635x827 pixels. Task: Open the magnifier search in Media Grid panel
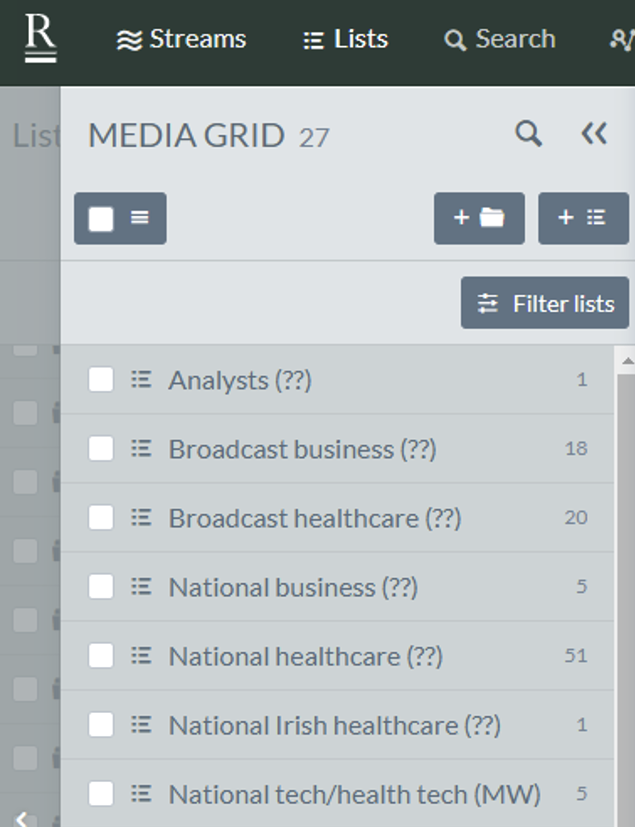tap(528, 134)
